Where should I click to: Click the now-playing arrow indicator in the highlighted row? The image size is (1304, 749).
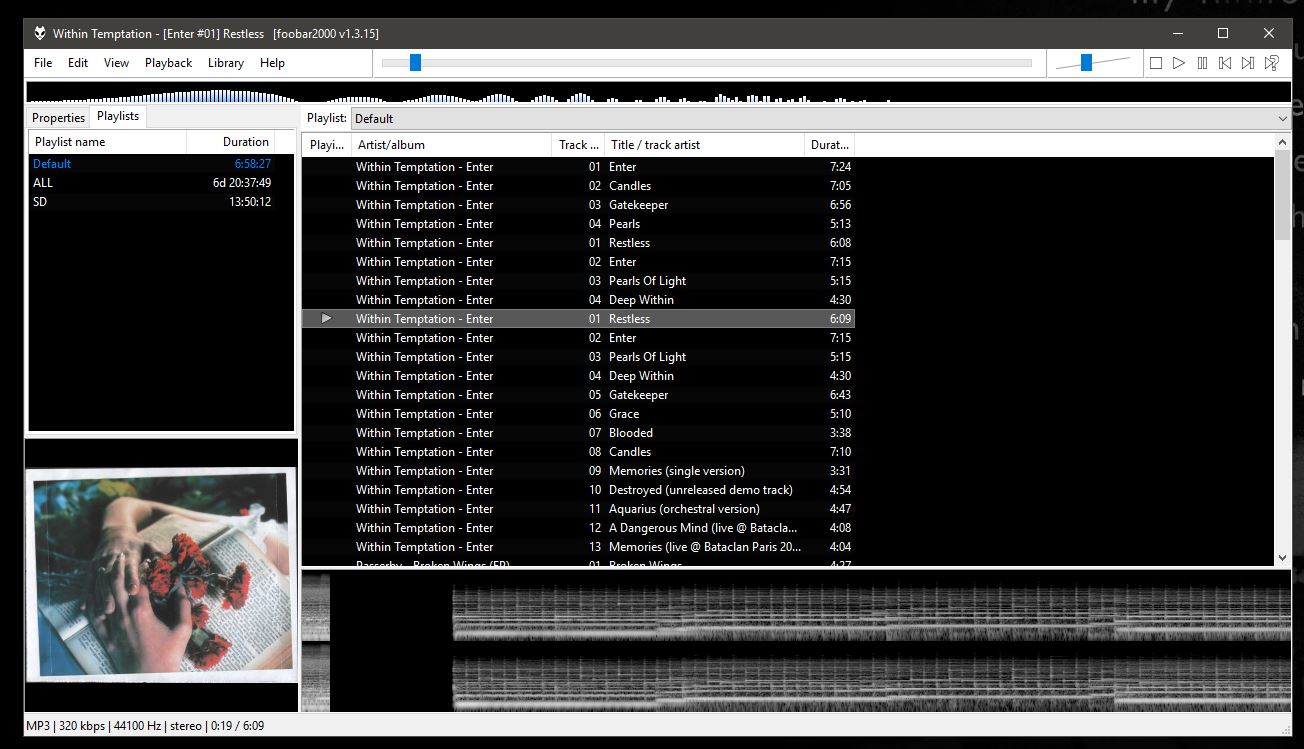[326, 319]
